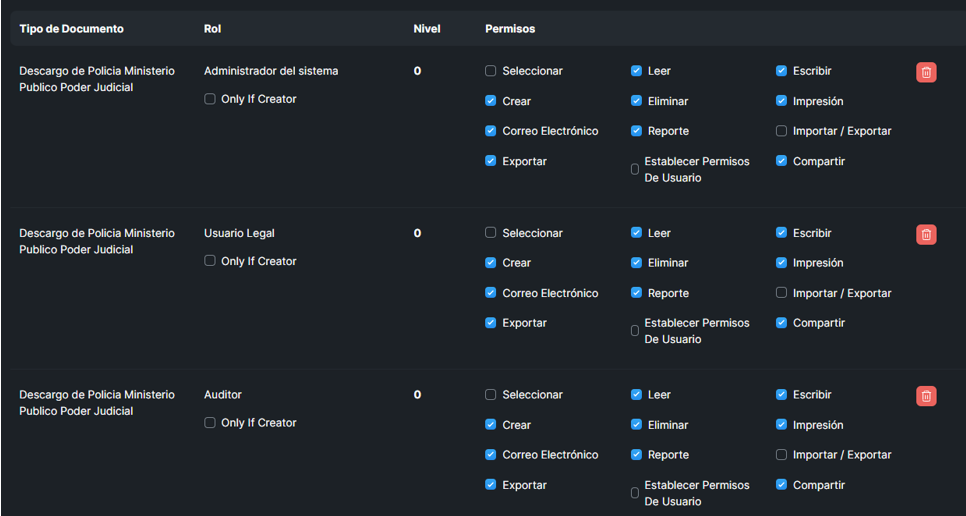This screenshot has width=966, height=516.
Task: Click the Permisos column header
Action: coord(510,29)
